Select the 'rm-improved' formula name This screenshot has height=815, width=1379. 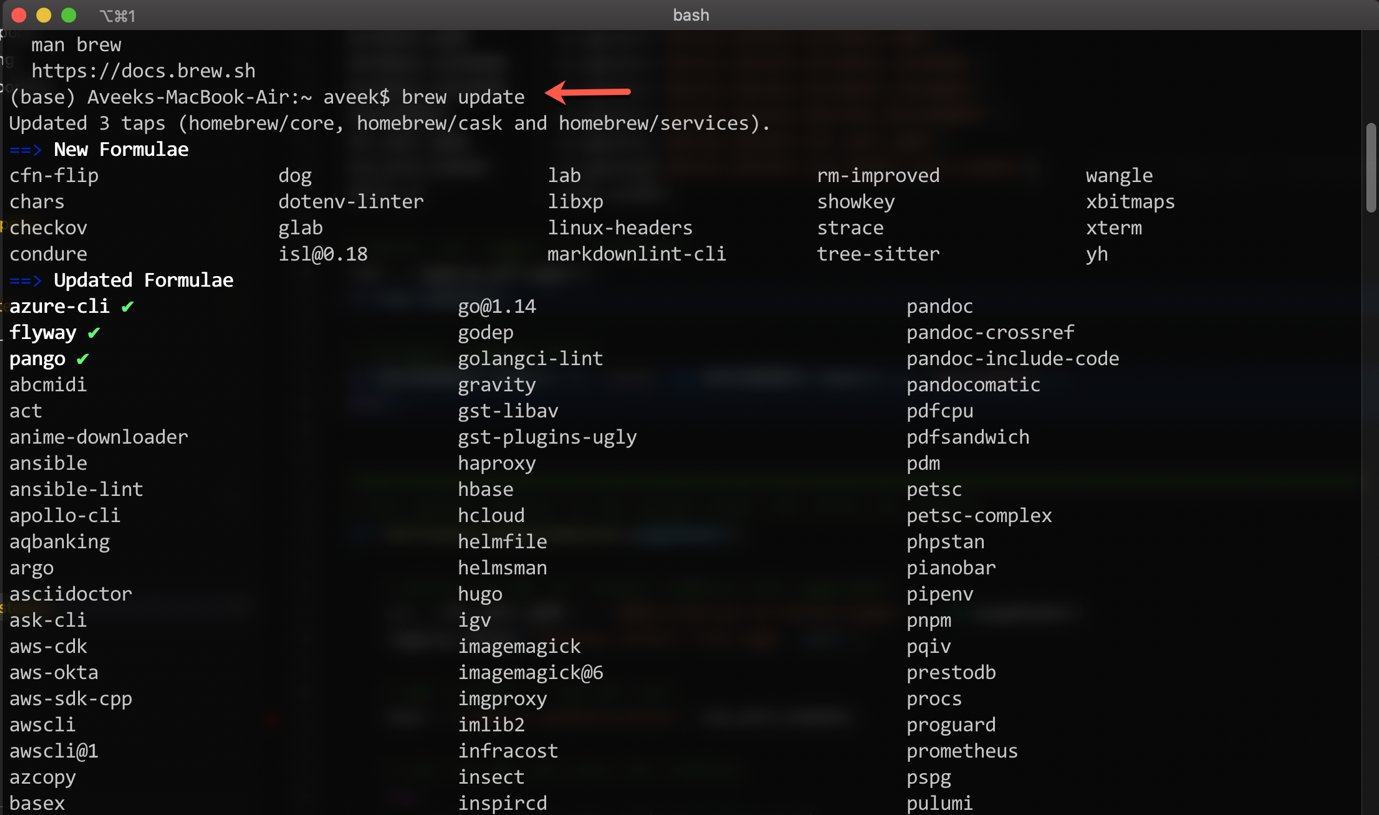click(x=878, y=175)
